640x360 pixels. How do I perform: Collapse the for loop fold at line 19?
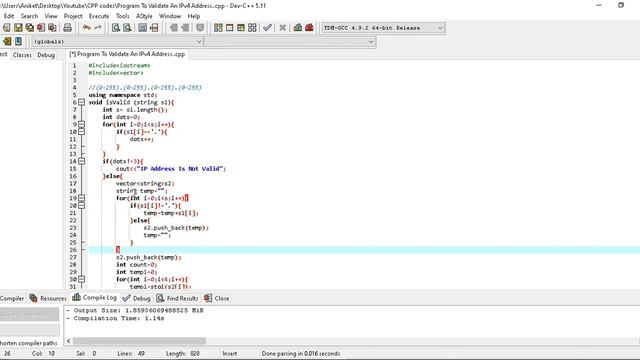82,198
